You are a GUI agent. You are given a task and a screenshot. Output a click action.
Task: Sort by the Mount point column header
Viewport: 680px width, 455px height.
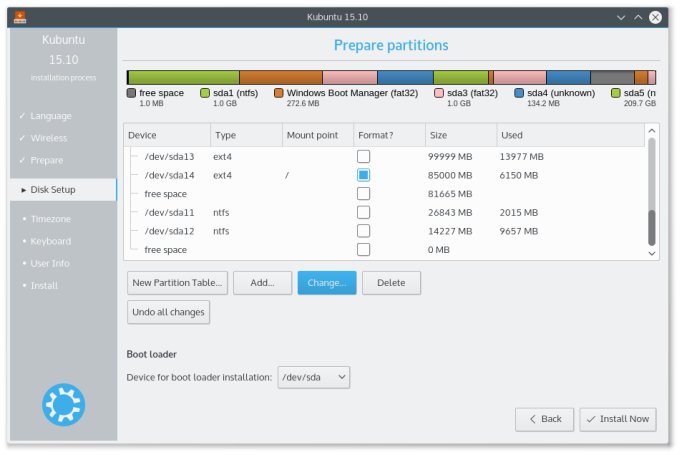318,135
